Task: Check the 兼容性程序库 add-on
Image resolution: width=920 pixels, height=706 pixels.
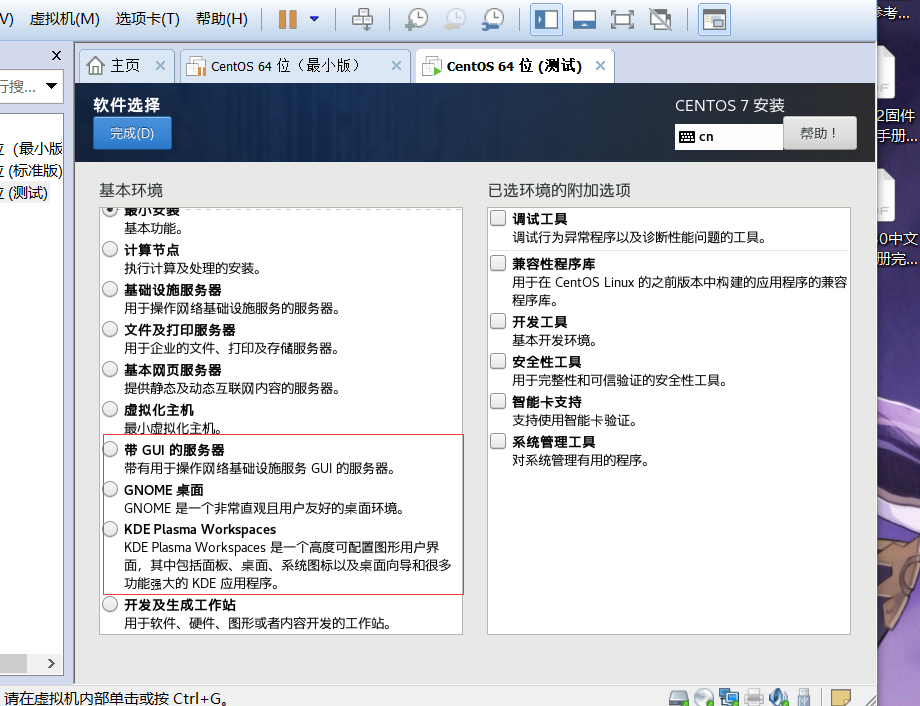Action: point(498,262)
